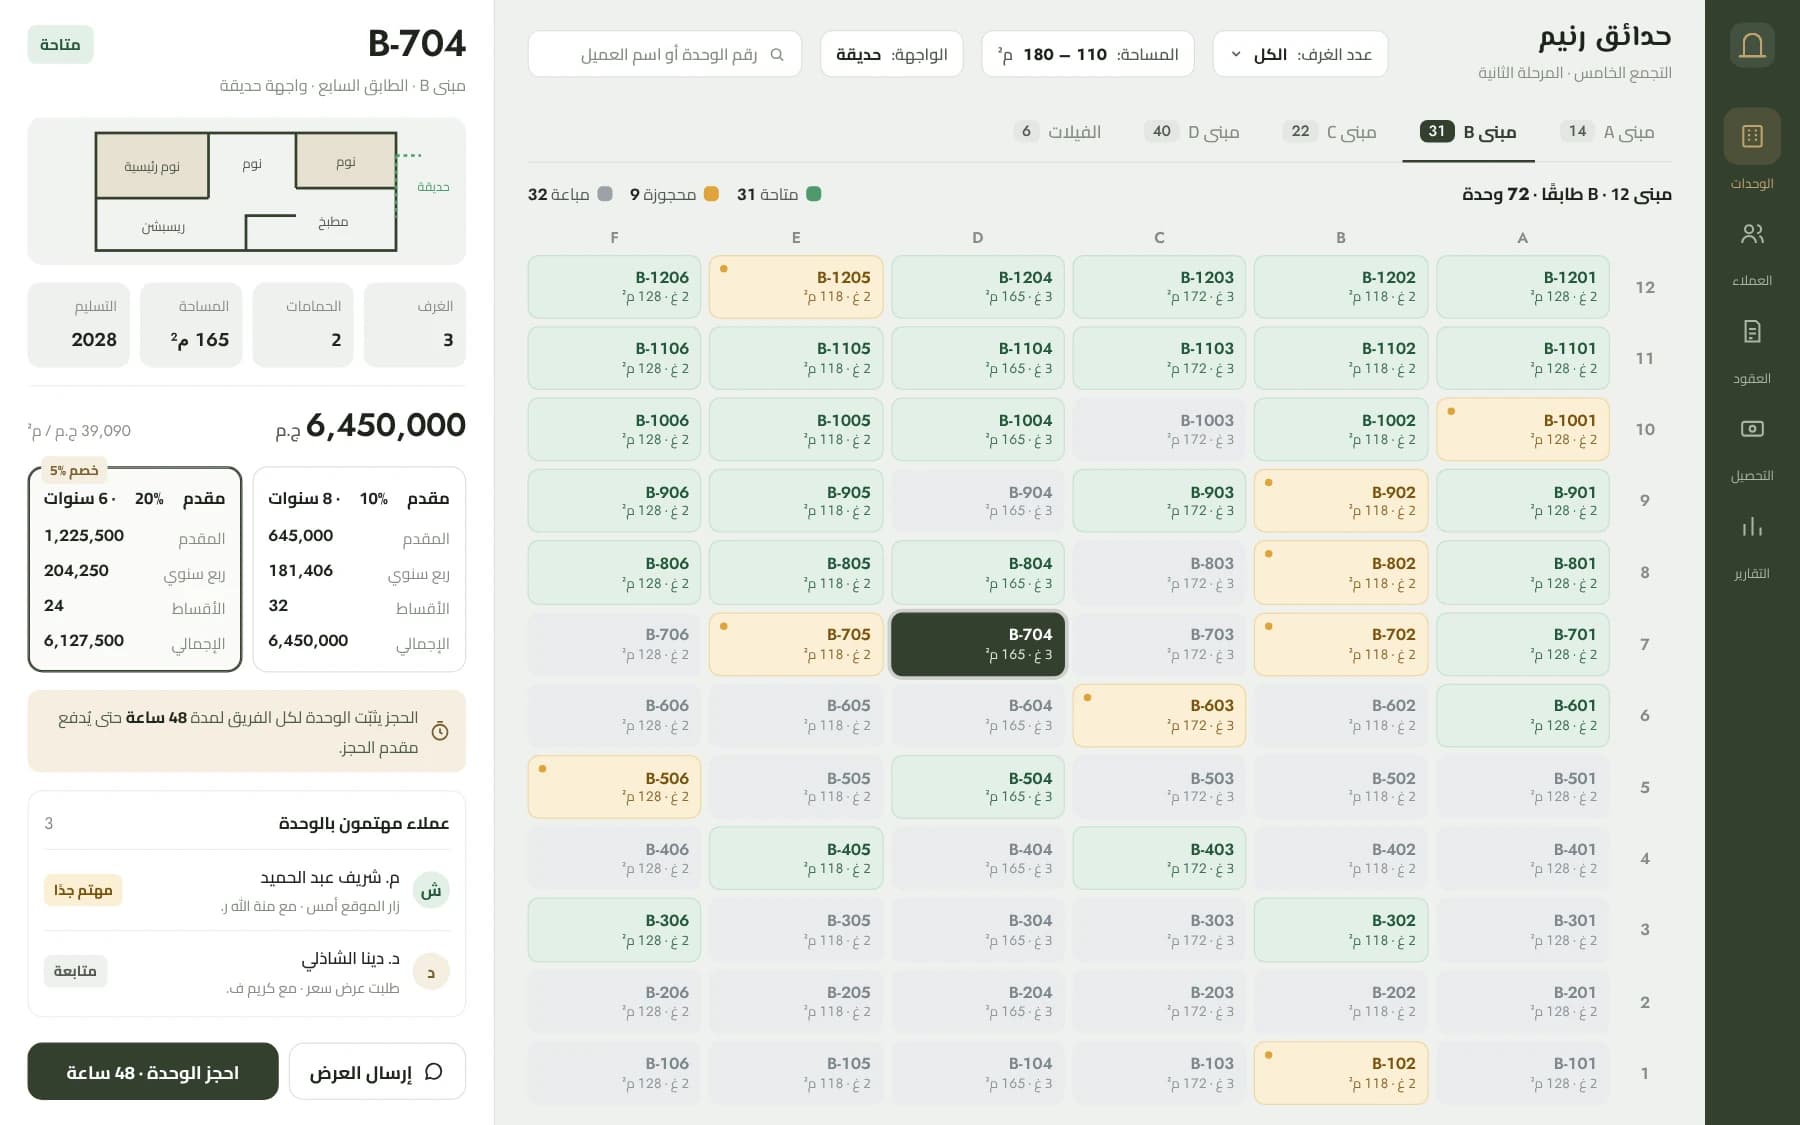
Task: Click the متابعة status tag
Action: pyautogui.click(x=75, y=971)
